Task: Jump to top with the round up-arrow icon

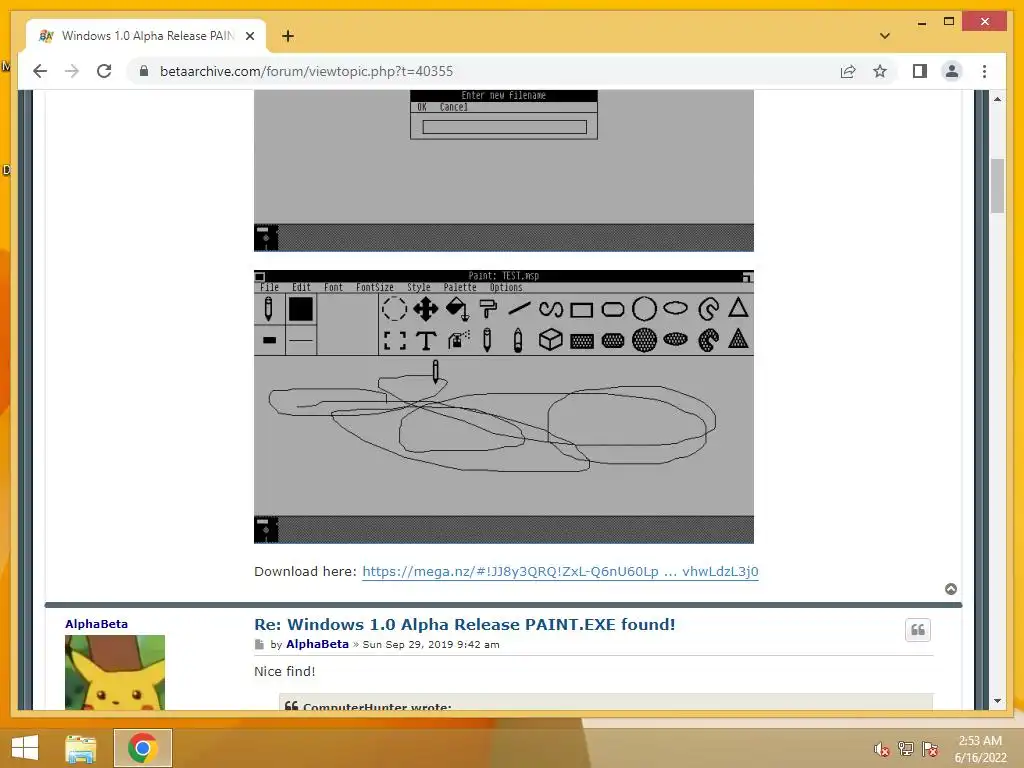Action: pos(951,589)
